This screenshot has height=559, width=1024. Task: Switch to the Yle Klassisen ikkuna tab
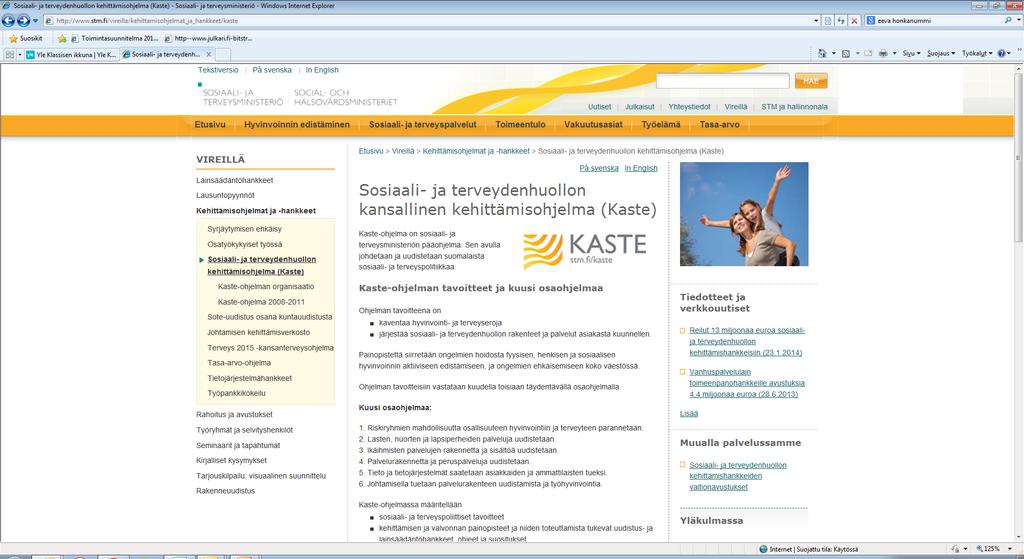pos(71,55)
